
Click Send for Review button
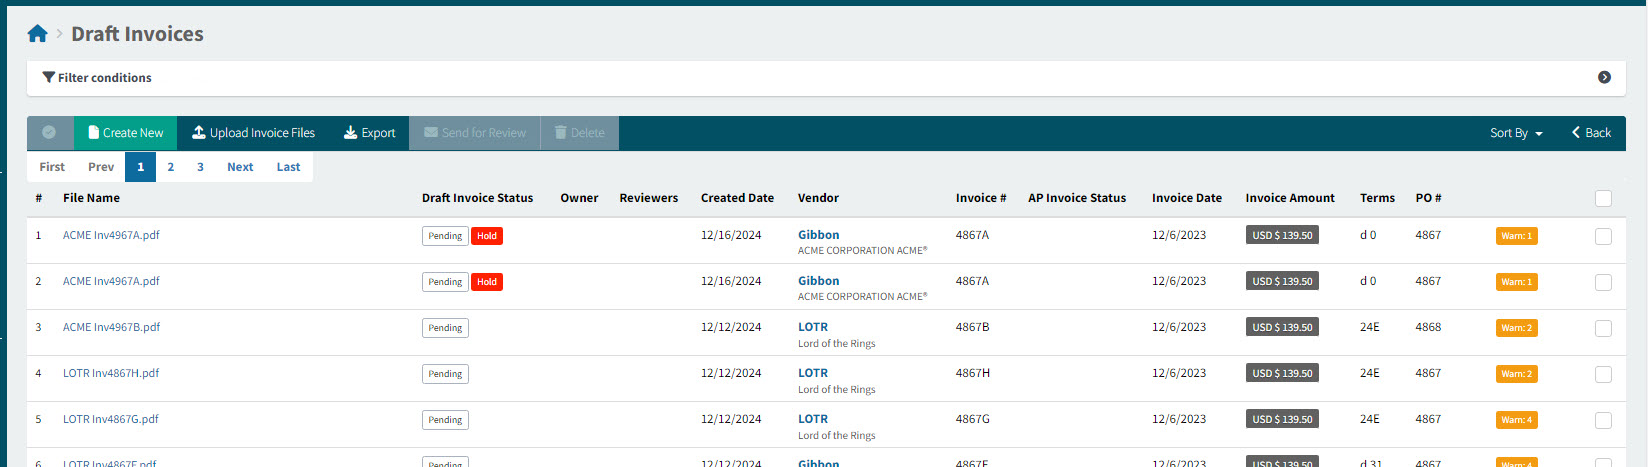pyautogui.click(x=474, y=133)
